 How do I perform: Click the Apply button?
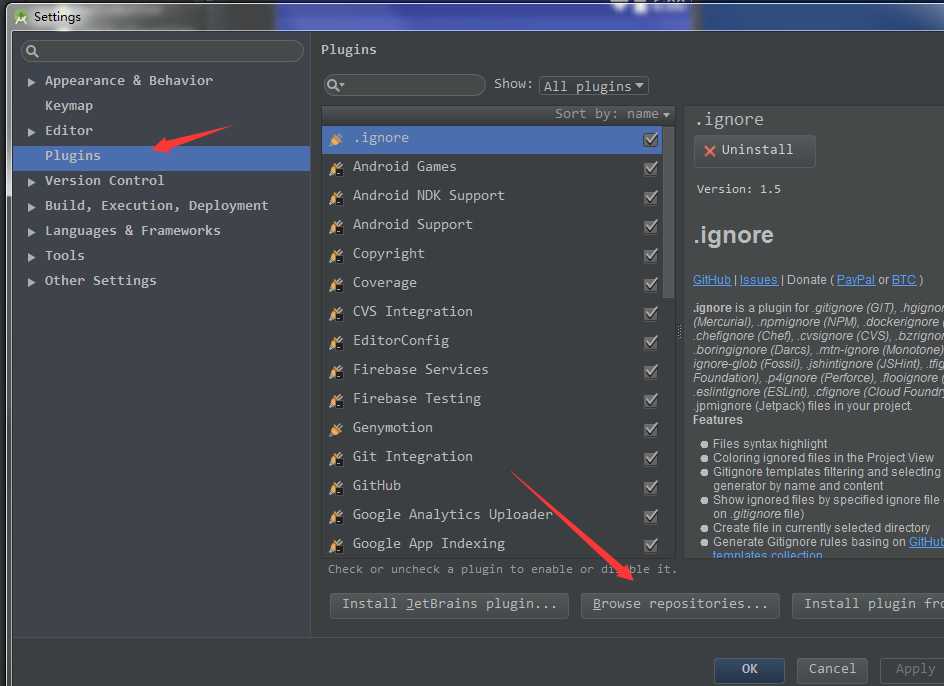[912, 670]
